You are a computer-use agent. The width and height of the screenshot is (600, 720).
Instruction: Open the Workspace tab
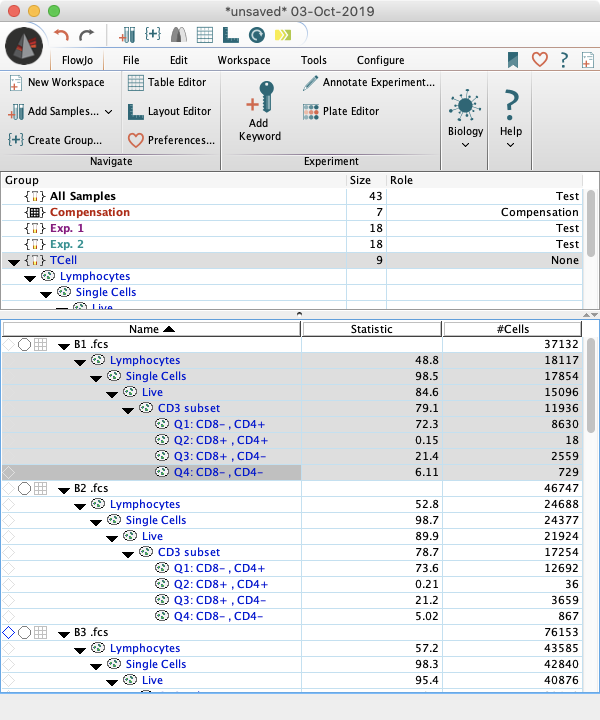coord(244,60)
